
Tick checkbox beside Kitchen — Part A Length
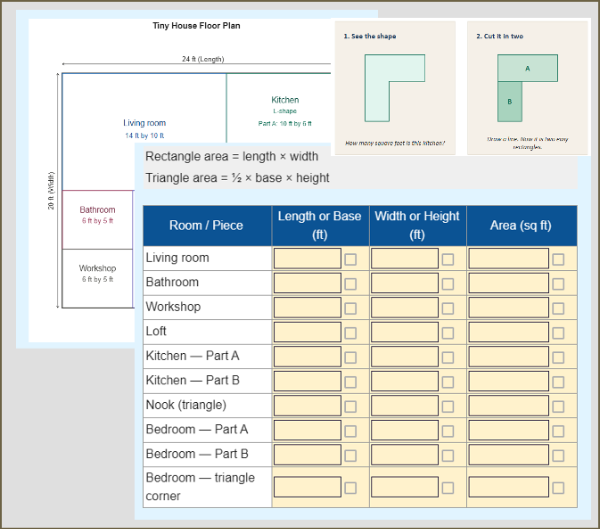click(350, 357)
